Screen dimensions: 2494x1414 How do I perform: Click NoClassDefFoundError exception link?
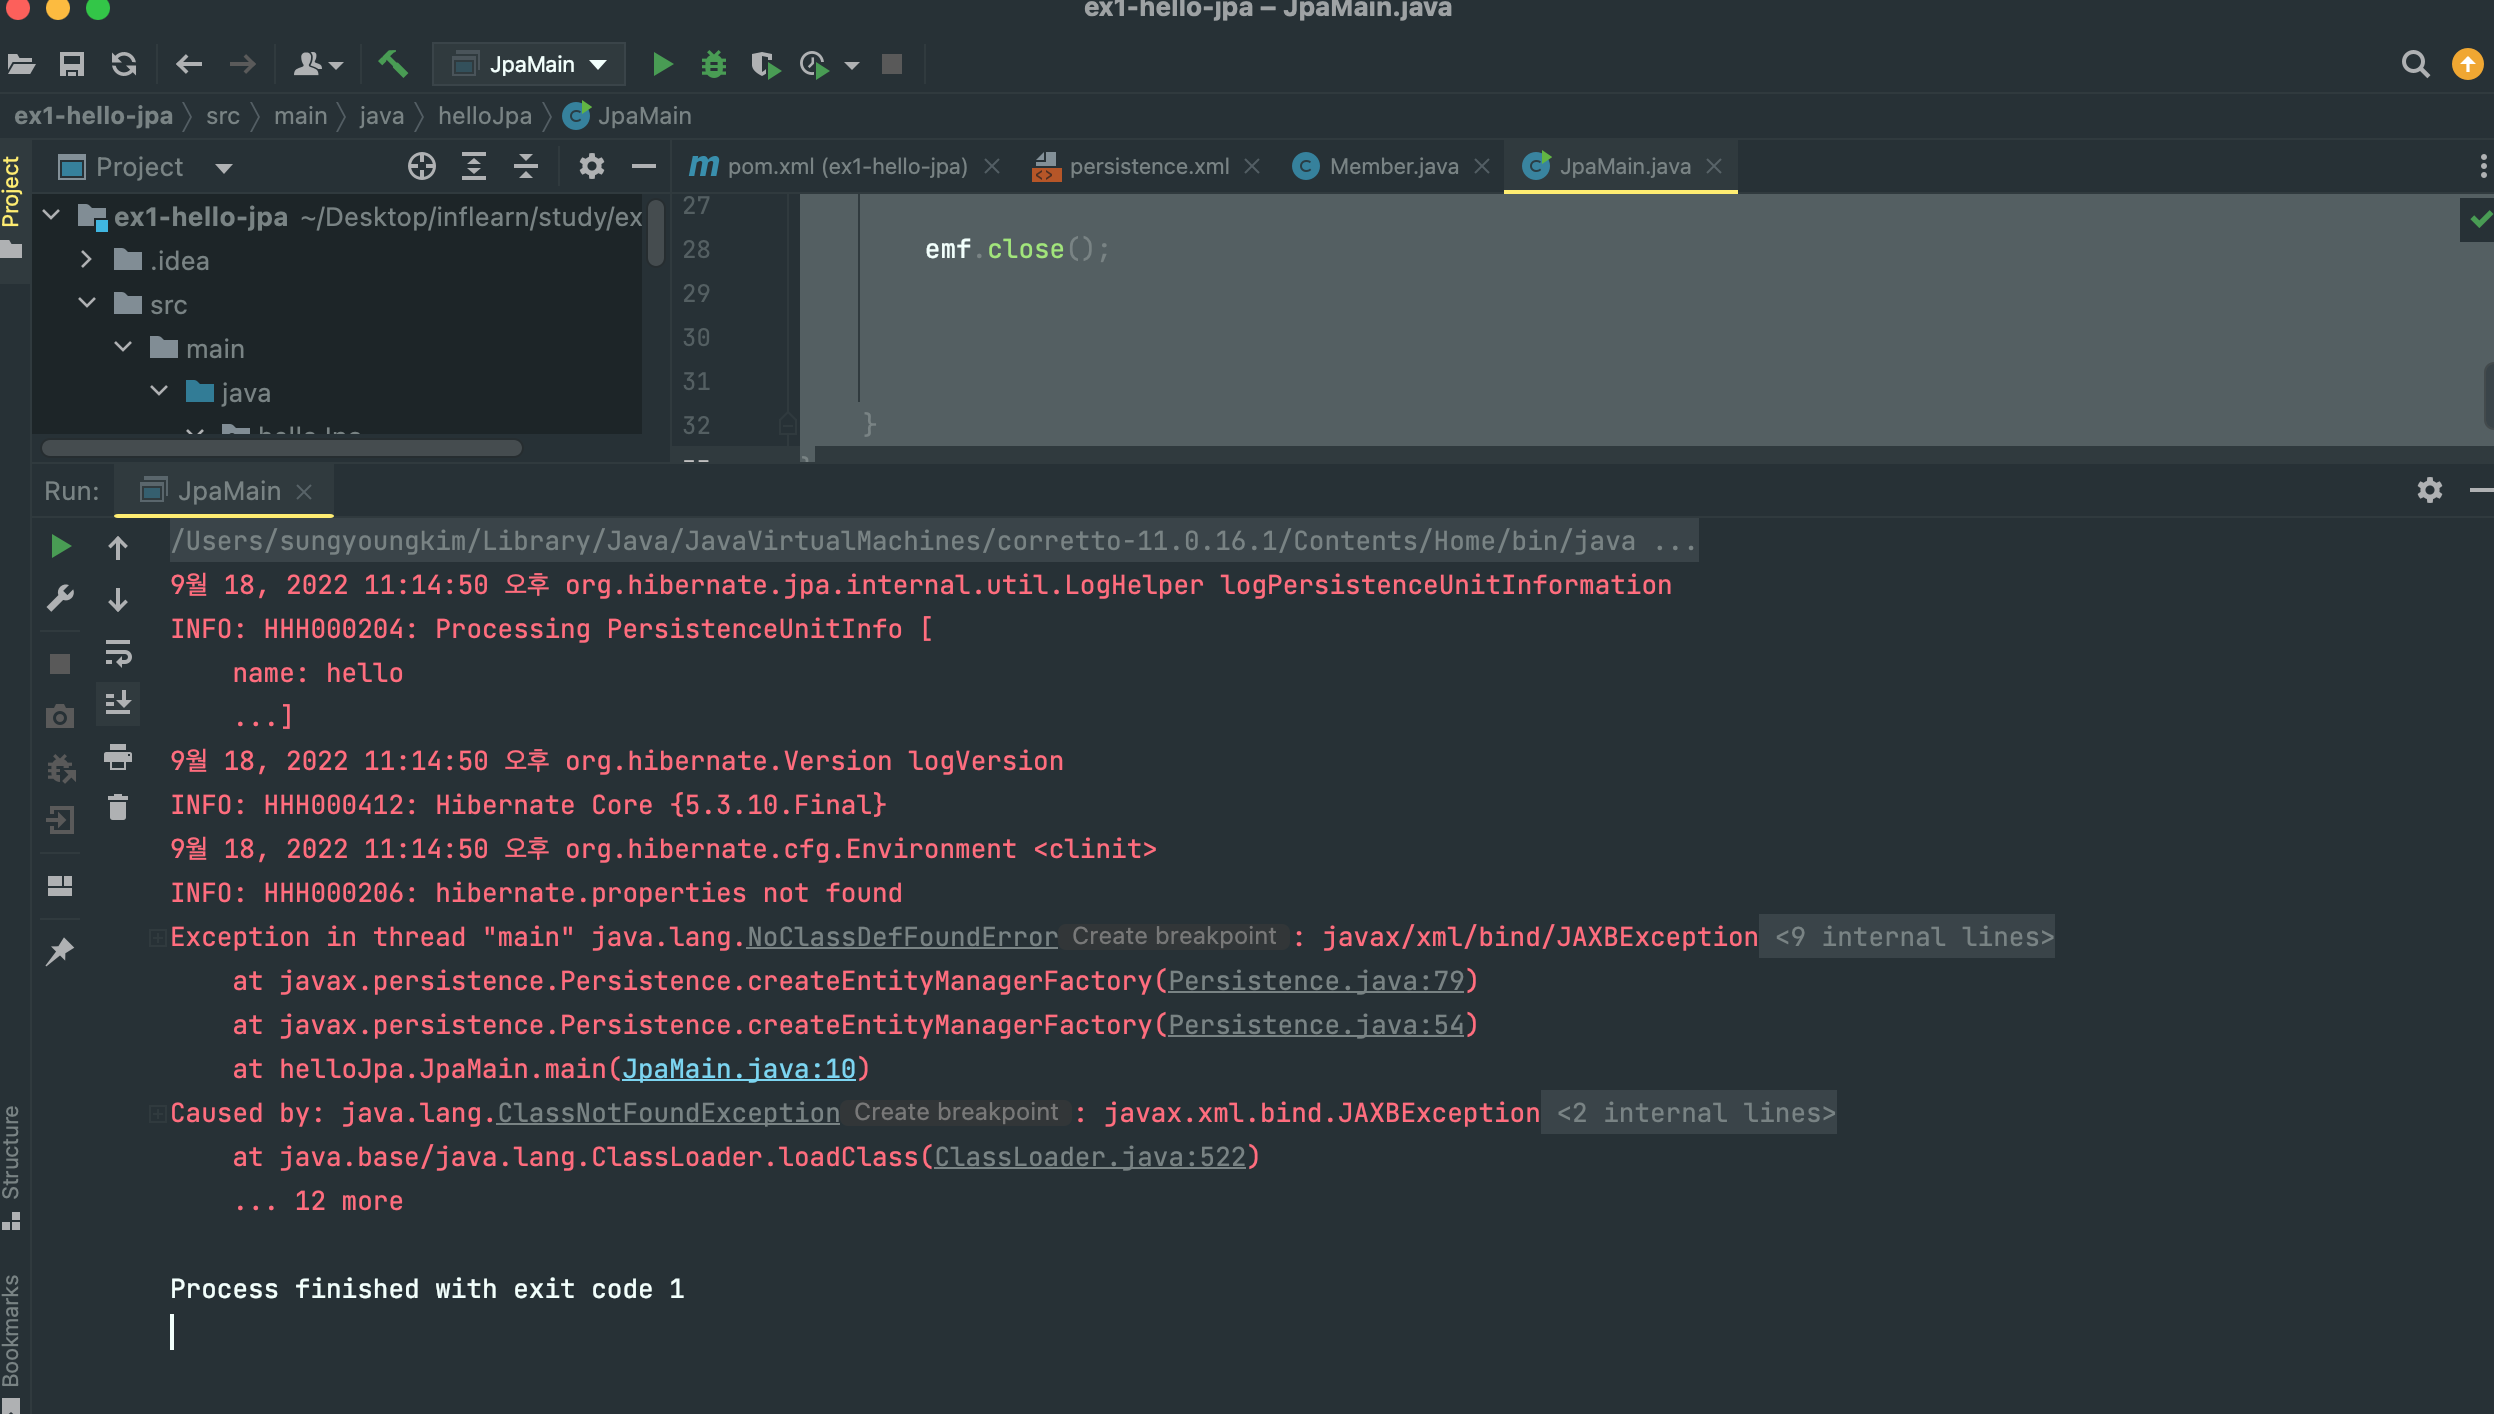(x=902, y=937)
